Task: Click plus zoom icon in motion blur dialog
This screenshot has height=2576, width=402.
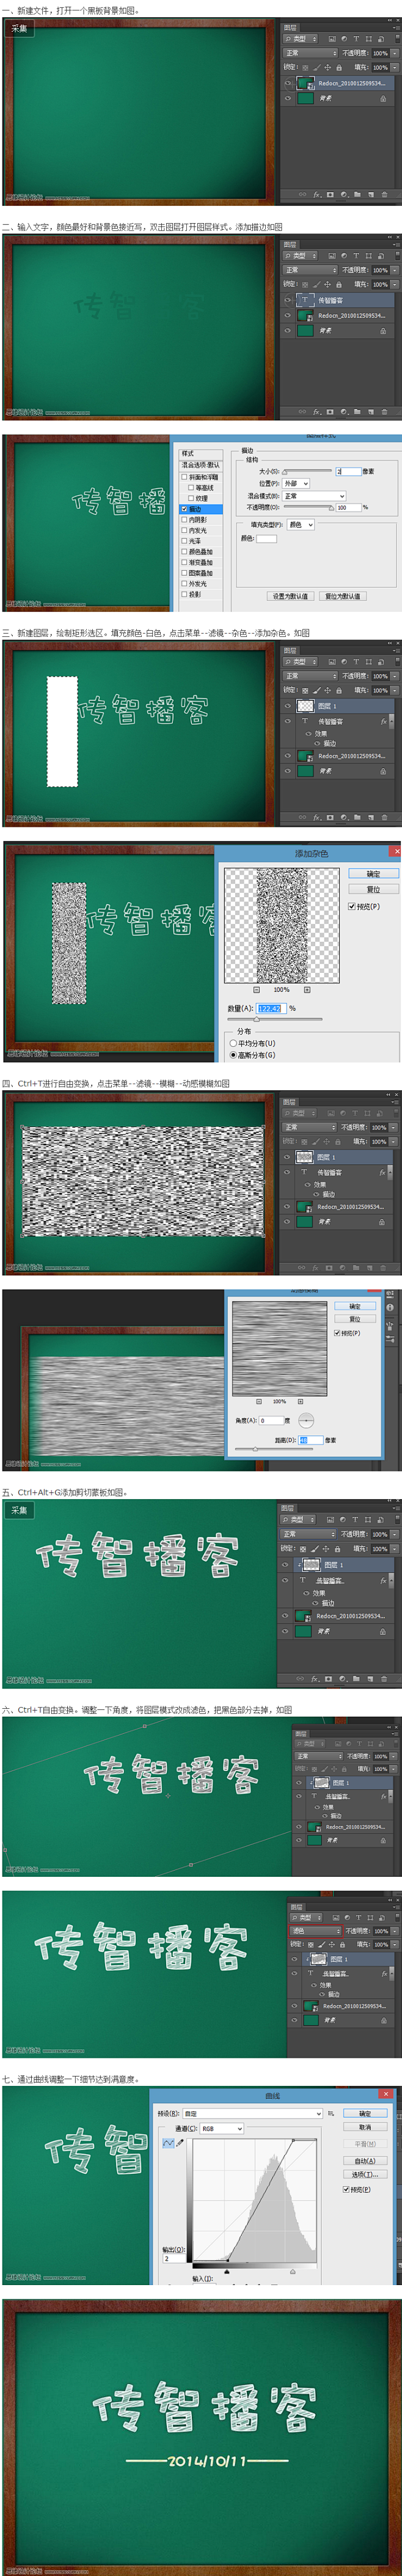Action: pos(300,1402)
